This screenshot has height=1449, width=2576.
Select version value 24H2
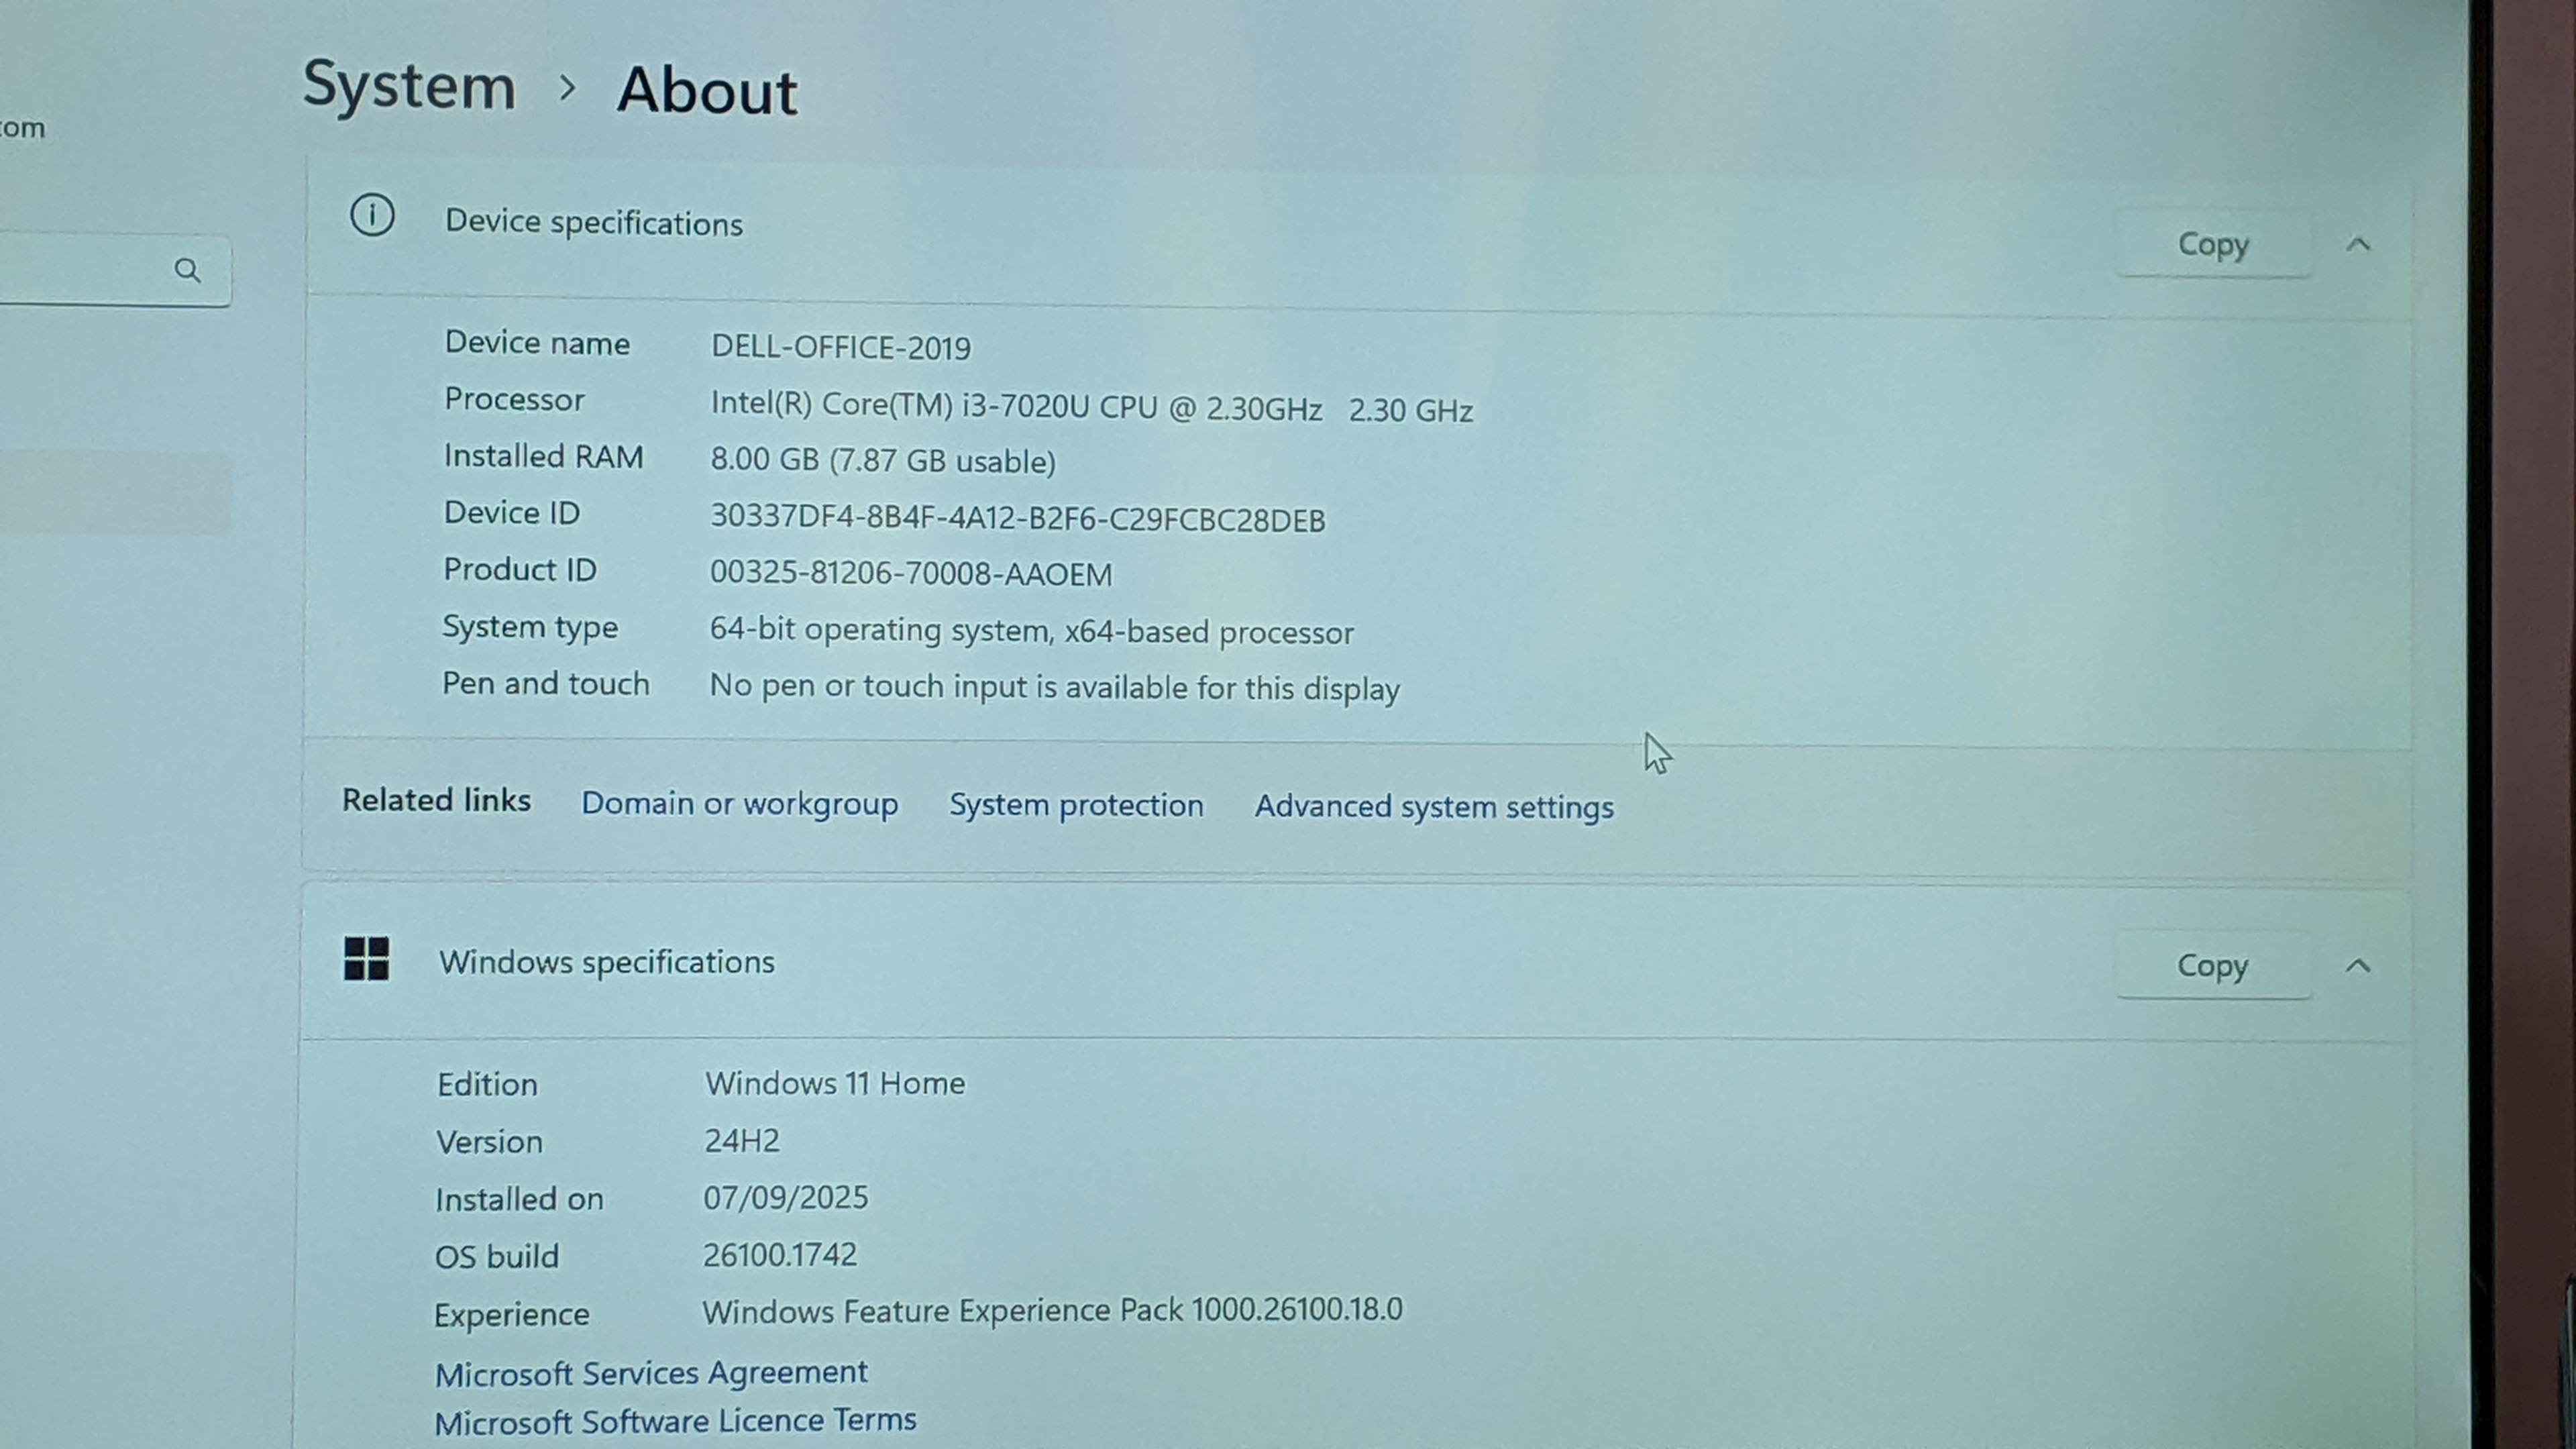tap(741, 1140)
